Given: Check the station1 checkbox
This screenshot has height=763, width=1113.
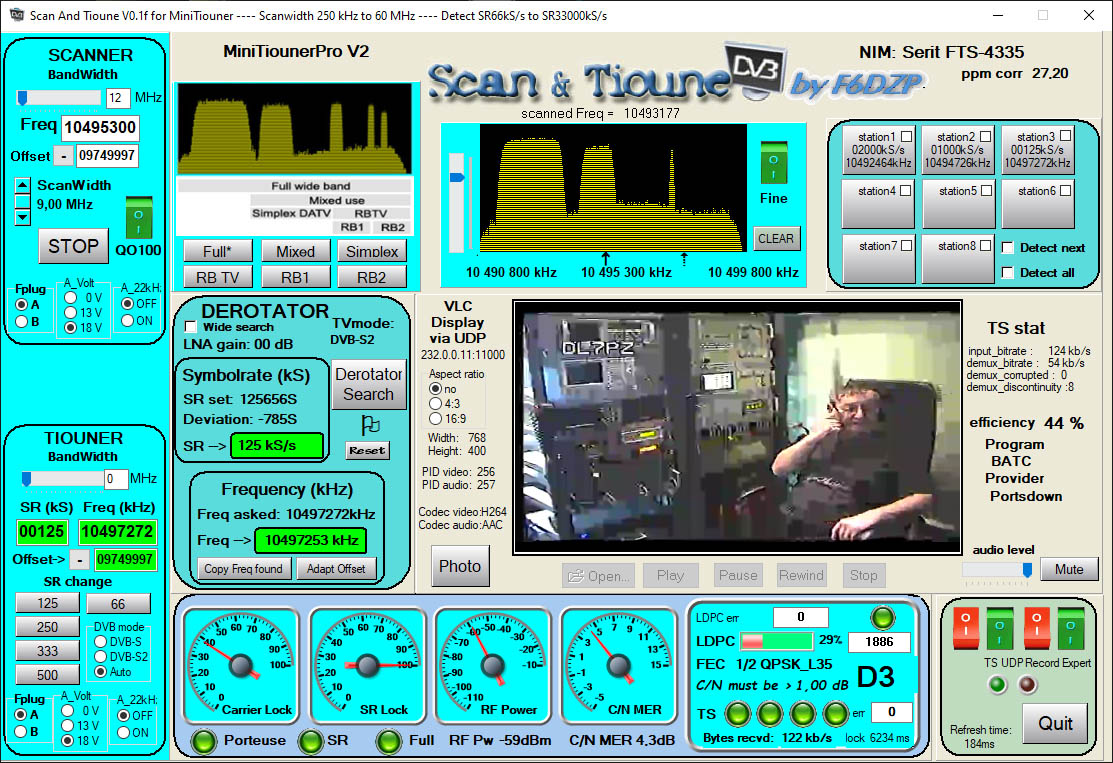Looking at the screenshot, I should tap(906, 136).
